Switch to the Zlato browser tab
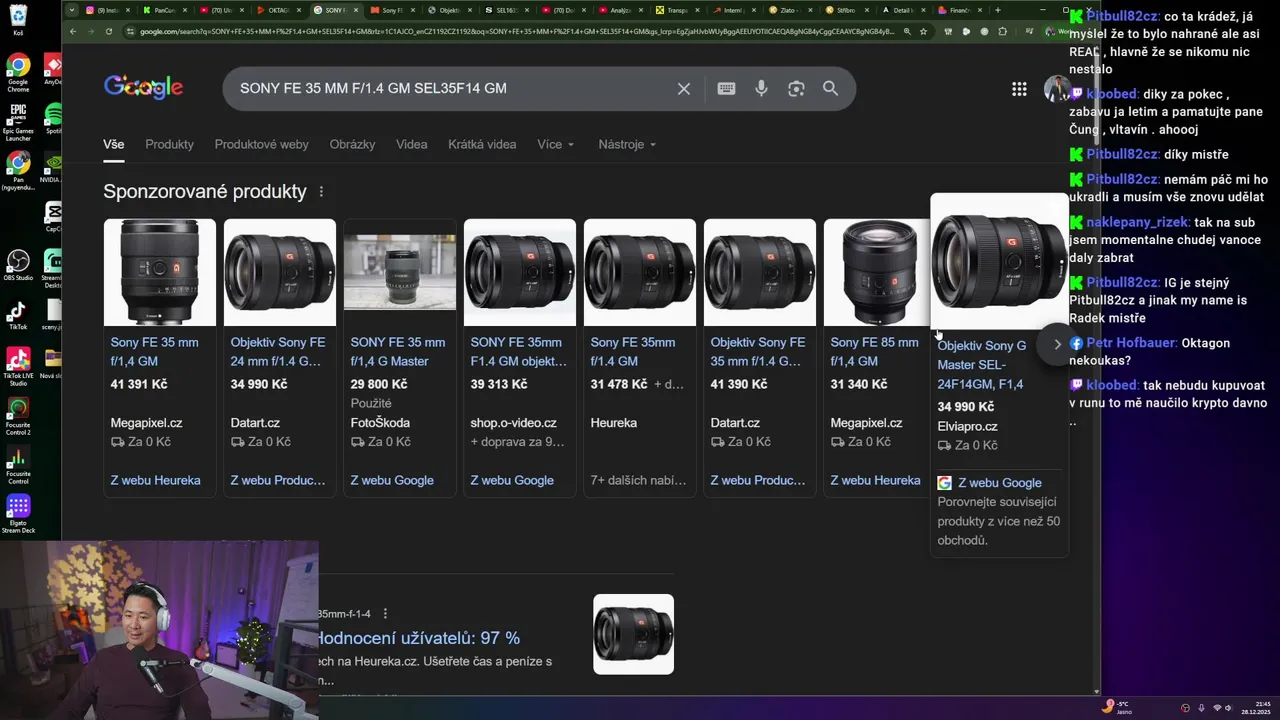The height and width of the screenshot is (720, 1280). click(789, 10)
